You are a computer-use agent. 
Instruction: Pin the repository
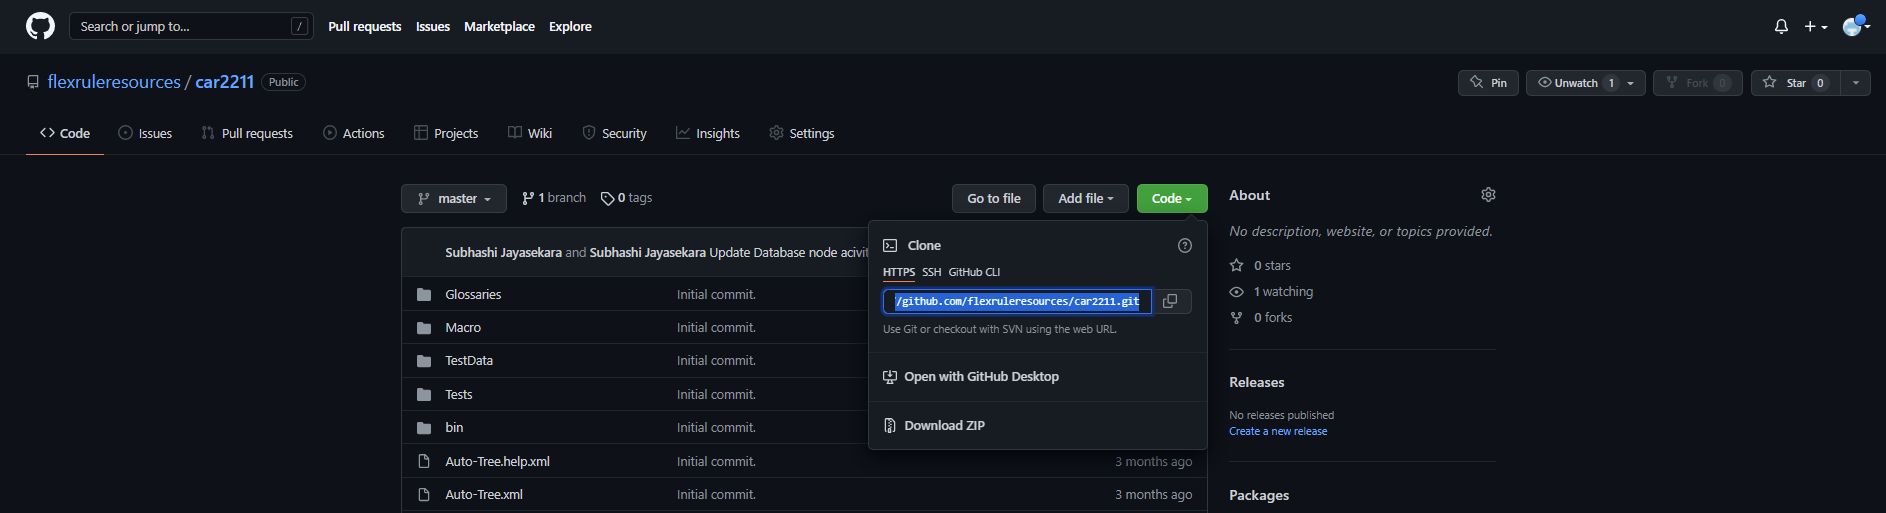[1488, 83]
